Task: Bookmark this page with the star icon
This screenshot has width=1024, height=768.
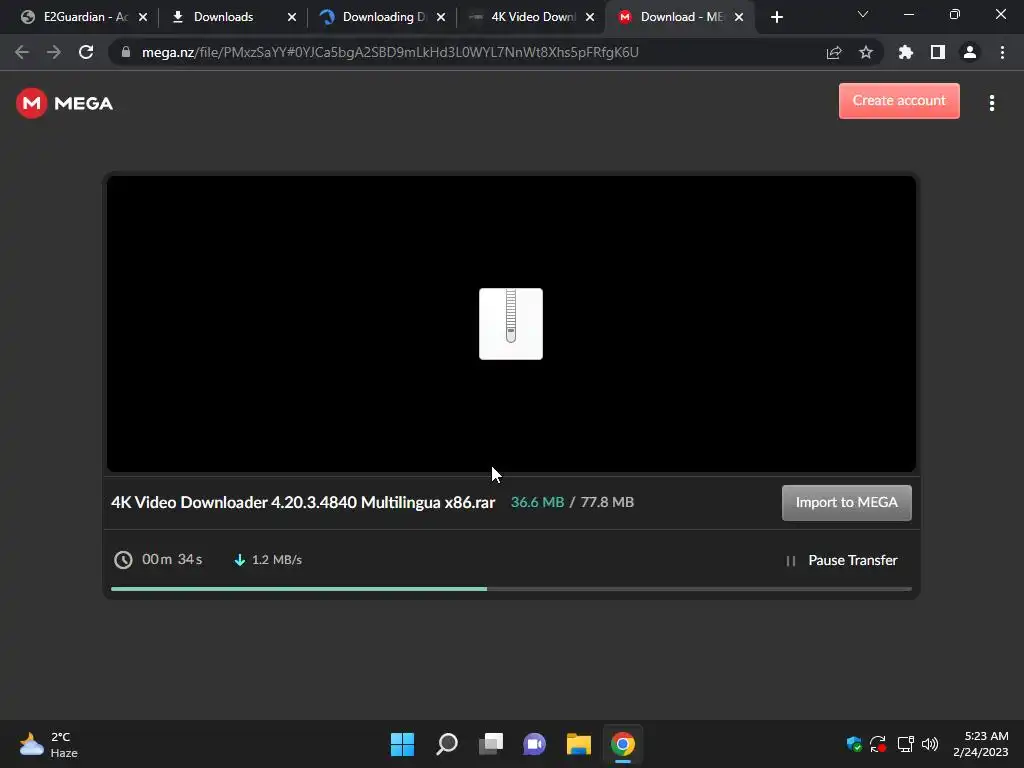Action: (865, 52)
